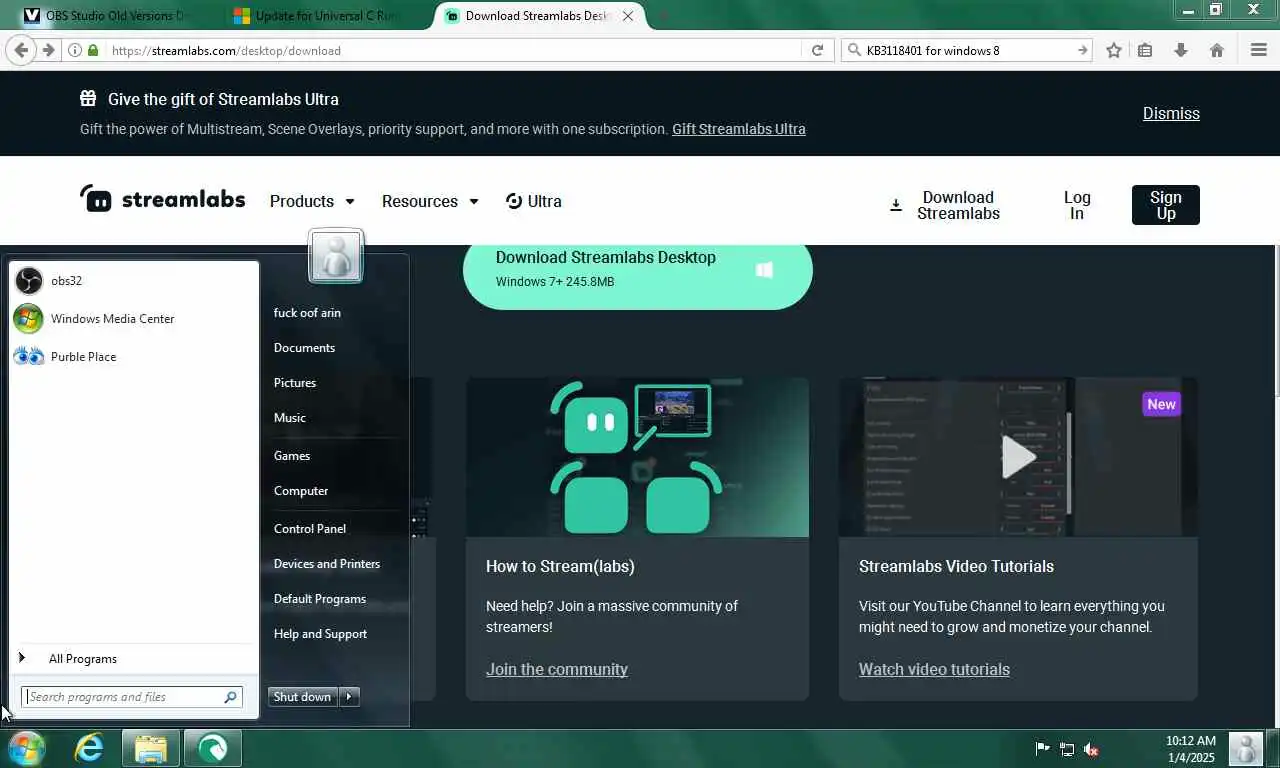Image resolution: width=1280 pixels, height=768 pixels.
Task: Click the Streamlabs logo
Action: (x=162, y=198)
